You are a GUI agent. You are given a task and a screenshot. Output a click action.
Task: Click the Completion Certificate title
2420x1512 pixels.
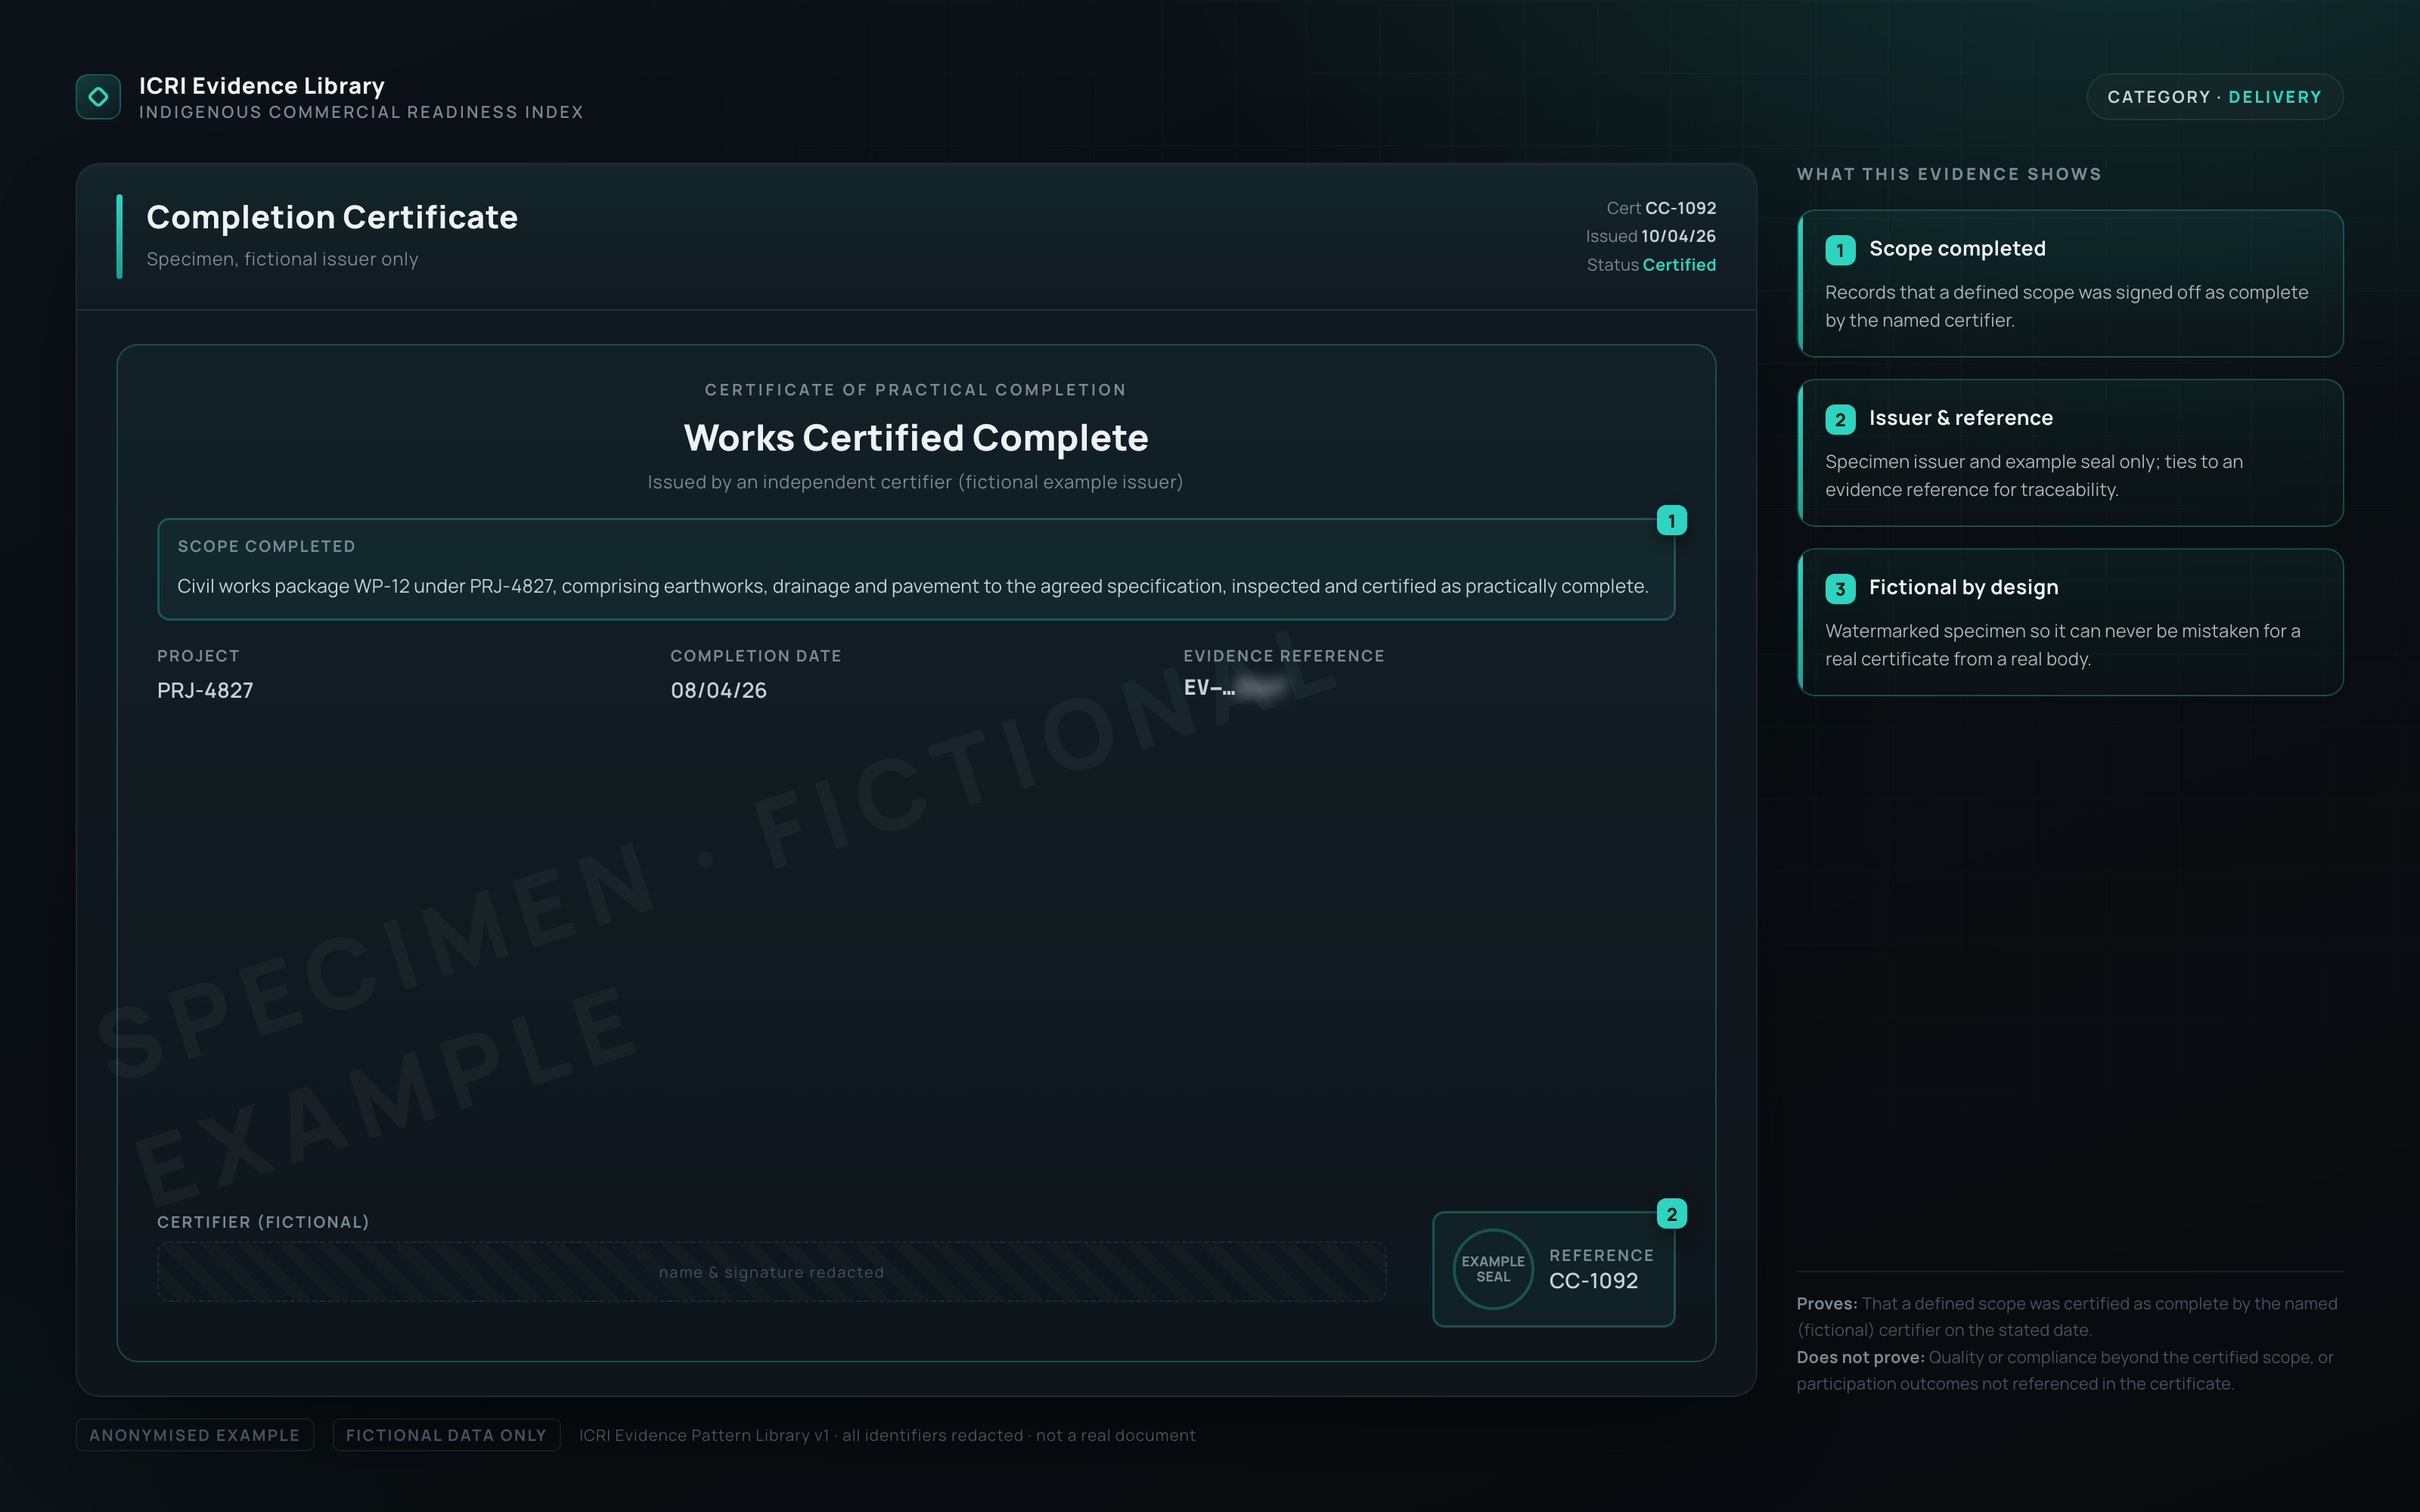(x=332, y=217)
